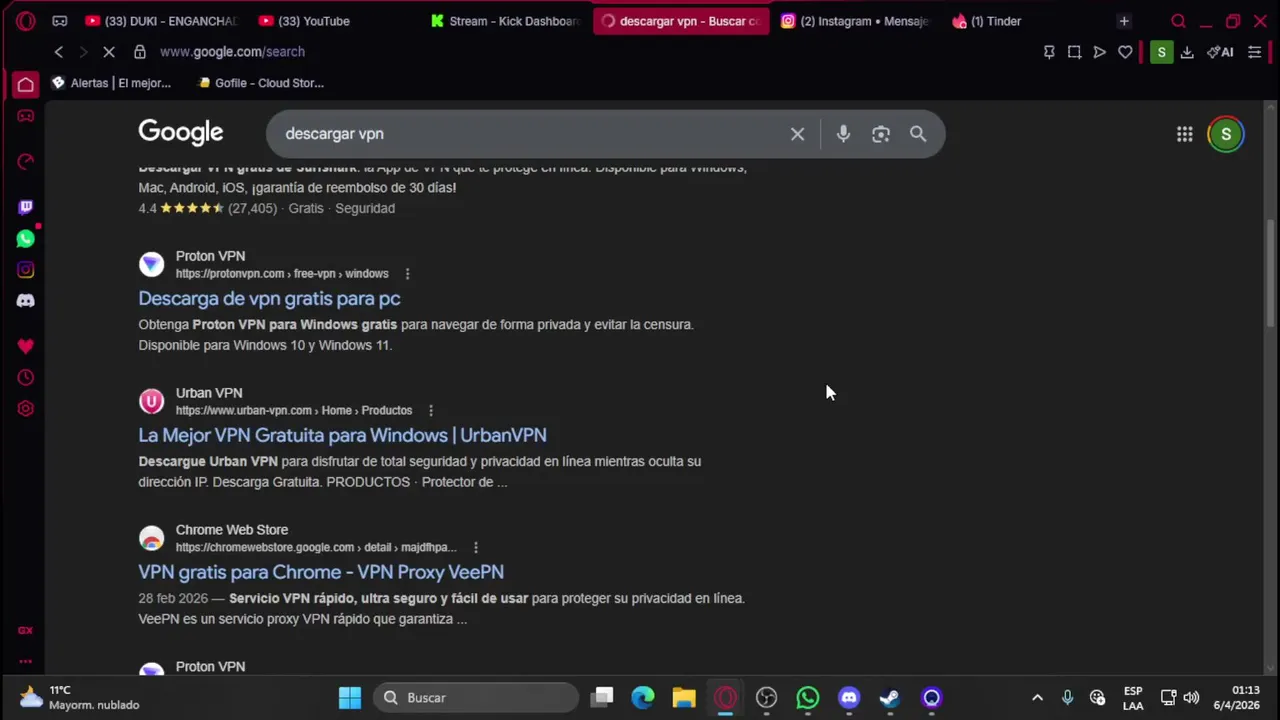Screen dimensions: 1280x720
Task: Click the address bar URL
Action: 232,52
